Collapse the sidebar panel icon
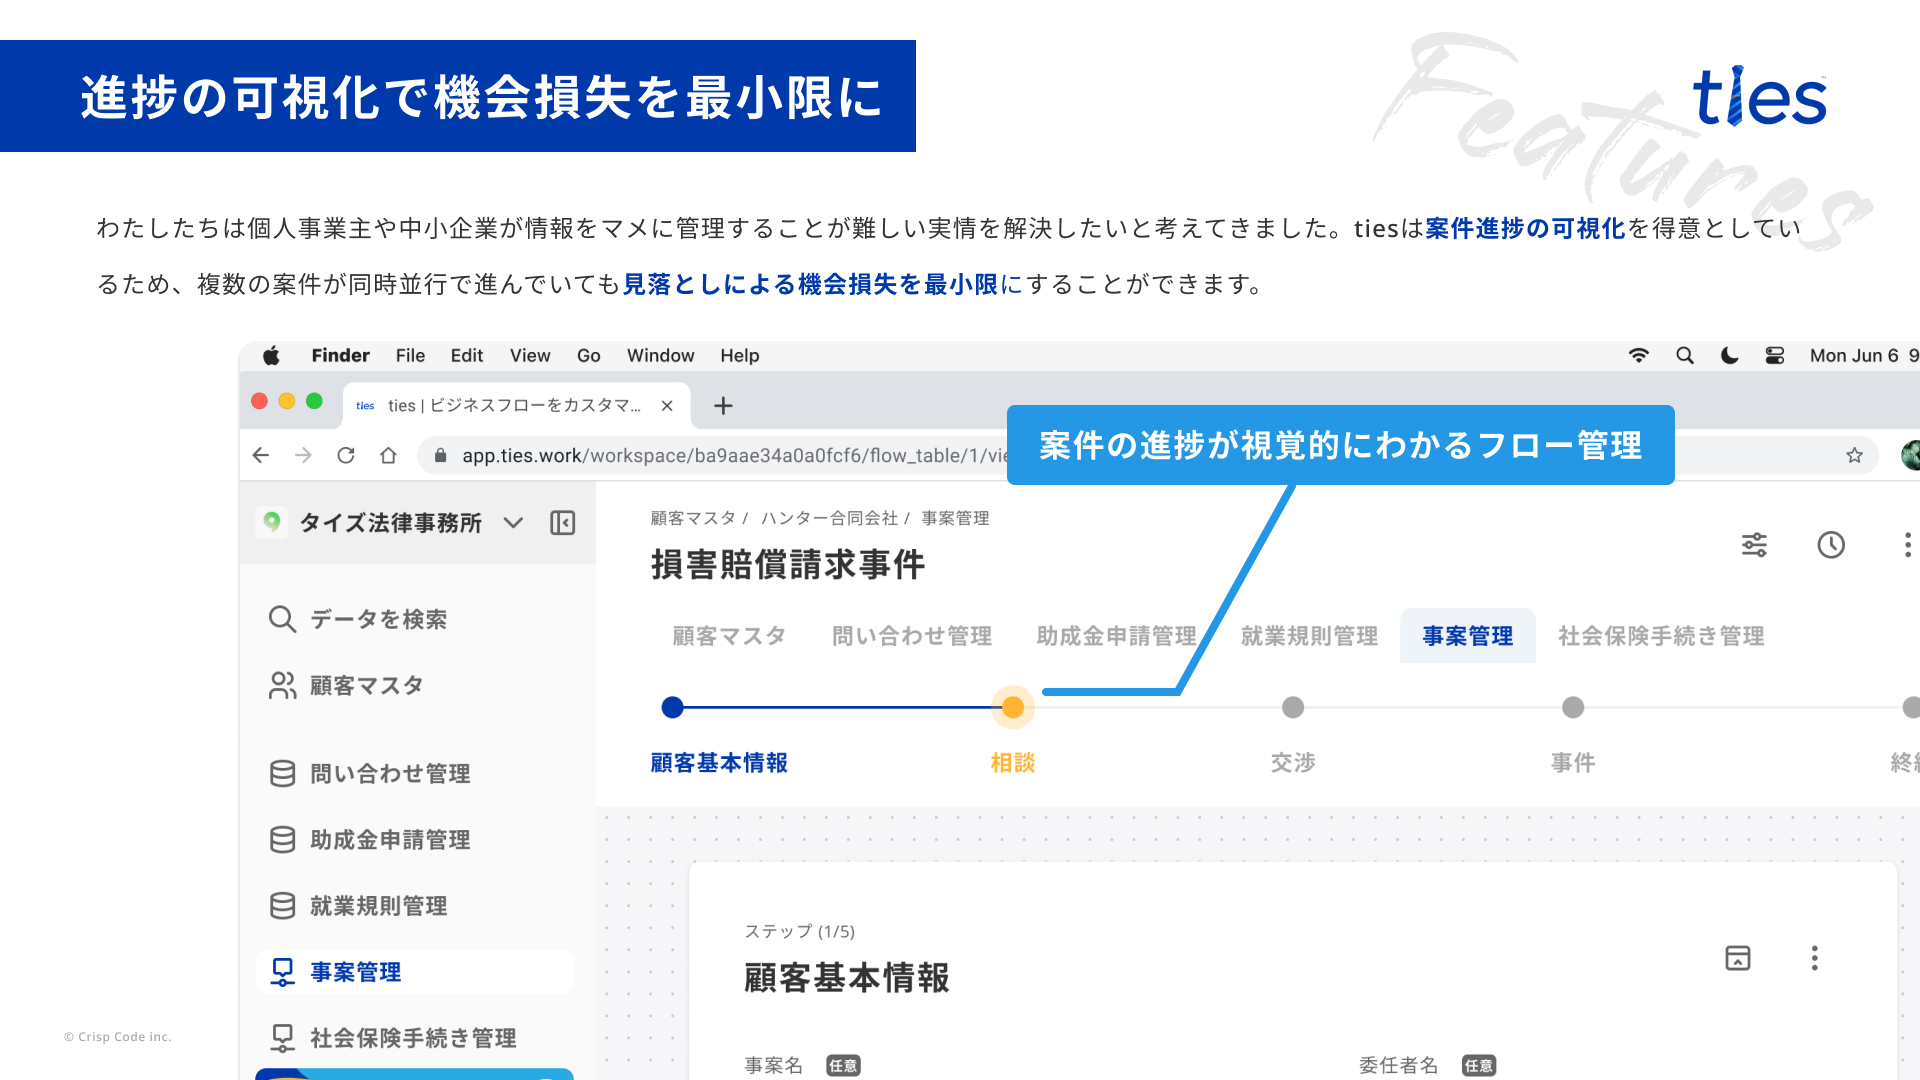This screenshot has height=1080, width=1920. point(563,523)
